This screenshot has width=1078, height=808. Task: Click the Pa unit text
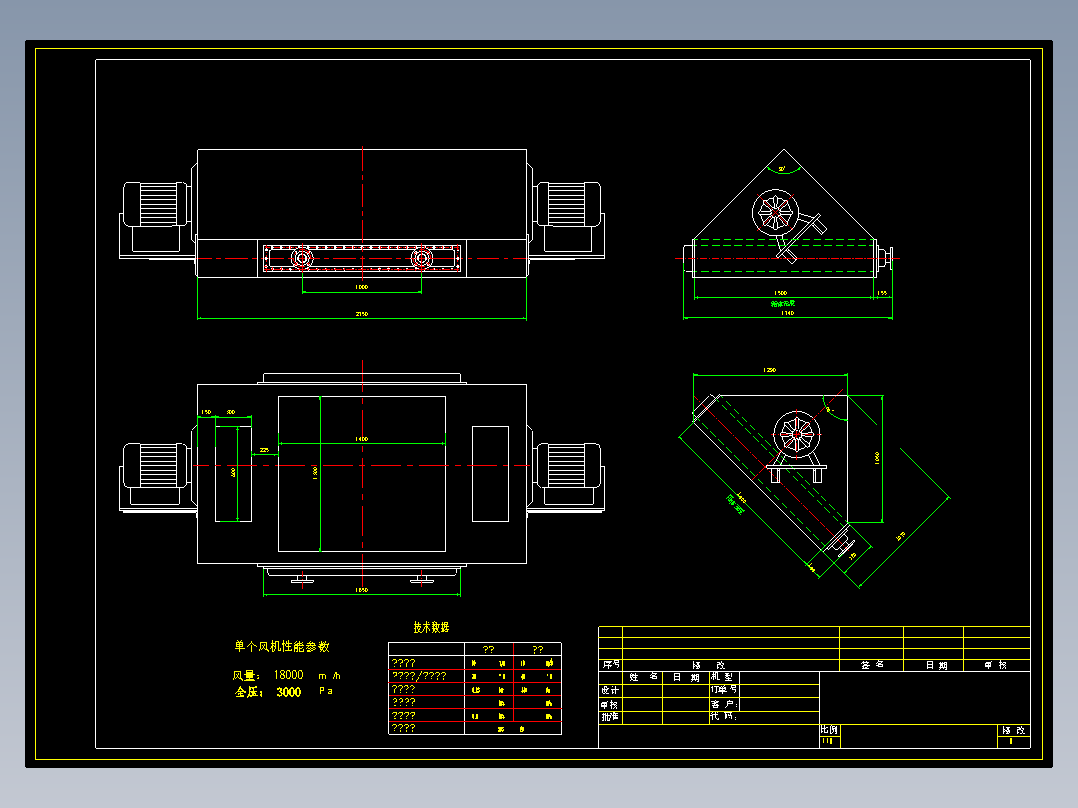[x=326, y=690]
